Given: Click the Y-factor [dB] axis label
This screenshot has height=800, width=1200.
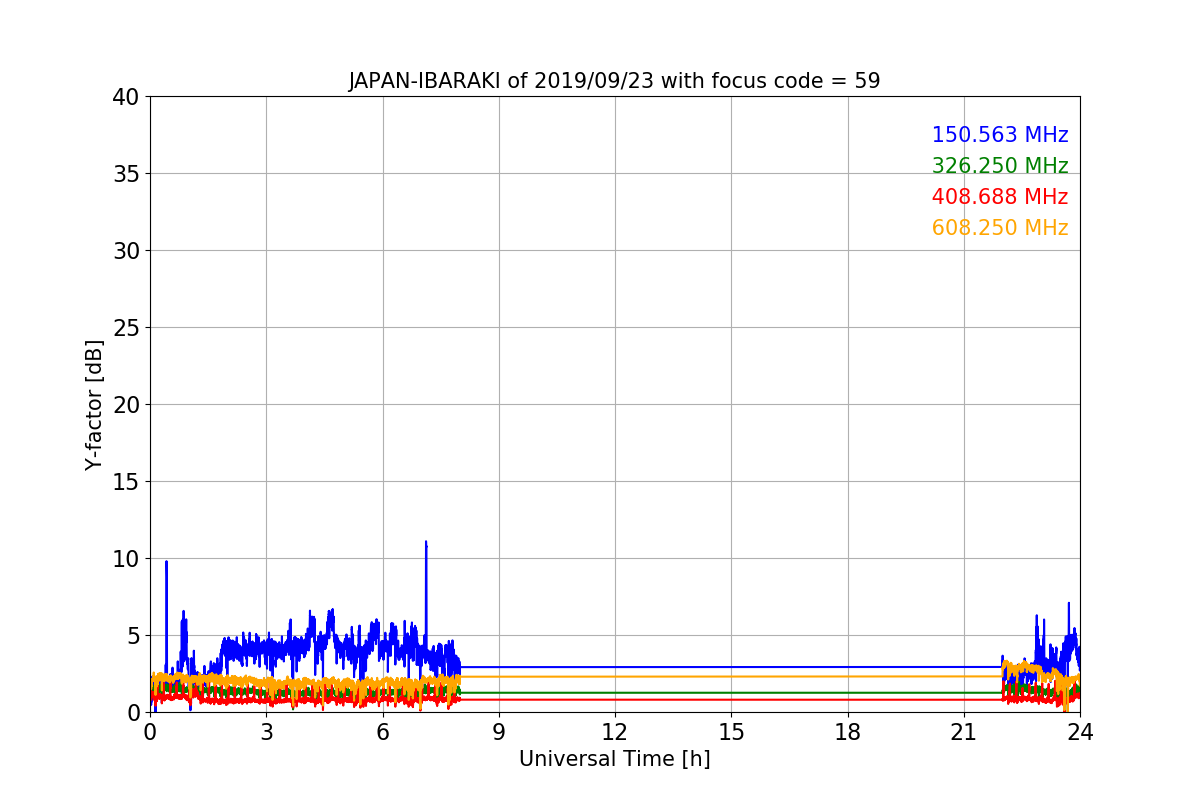Looking at the screenshot, I should tap(94, 405).
